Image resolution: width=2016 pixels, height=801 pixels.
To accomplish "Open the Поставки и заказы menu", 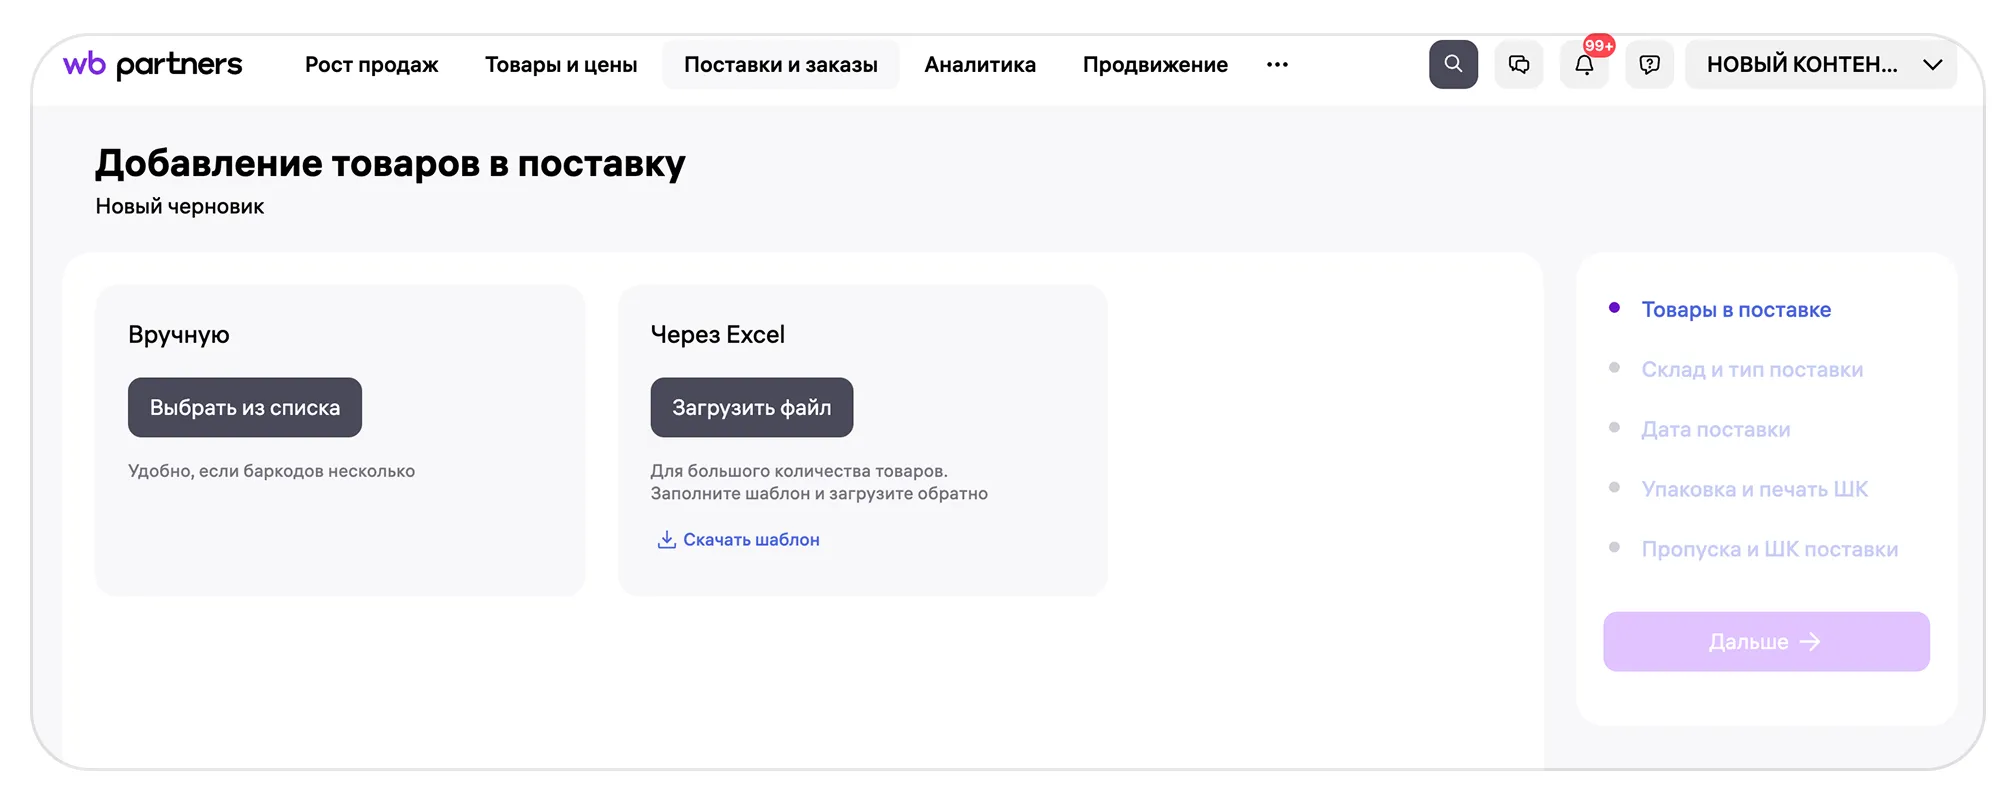I will tap(780, 65).
